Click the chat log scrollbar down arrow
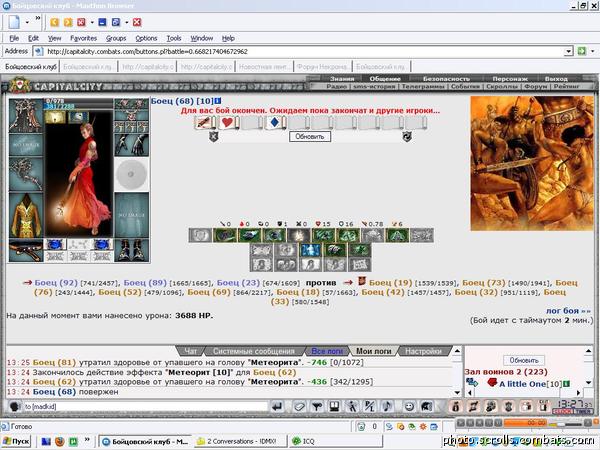Screen dimensions: 600x450 457,393
